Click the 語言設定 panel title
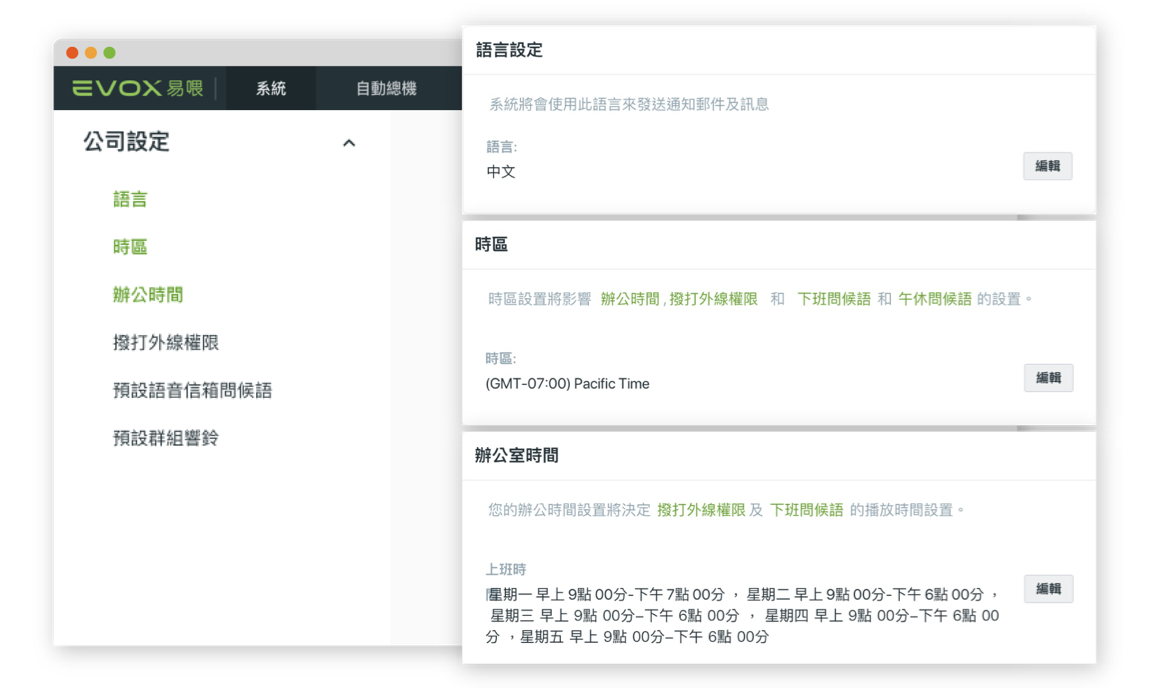The height and width of the screenshot is (688, 1152). point(509,50)
